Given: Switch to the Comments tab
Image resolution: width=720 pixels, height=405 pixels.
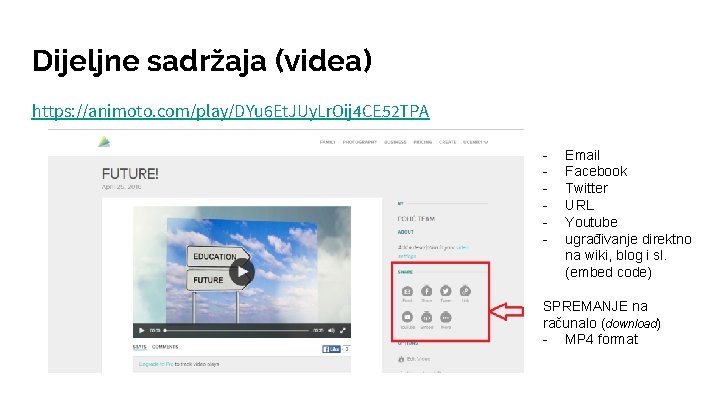Looking at the screenshot, I should (x=165, y=347).
